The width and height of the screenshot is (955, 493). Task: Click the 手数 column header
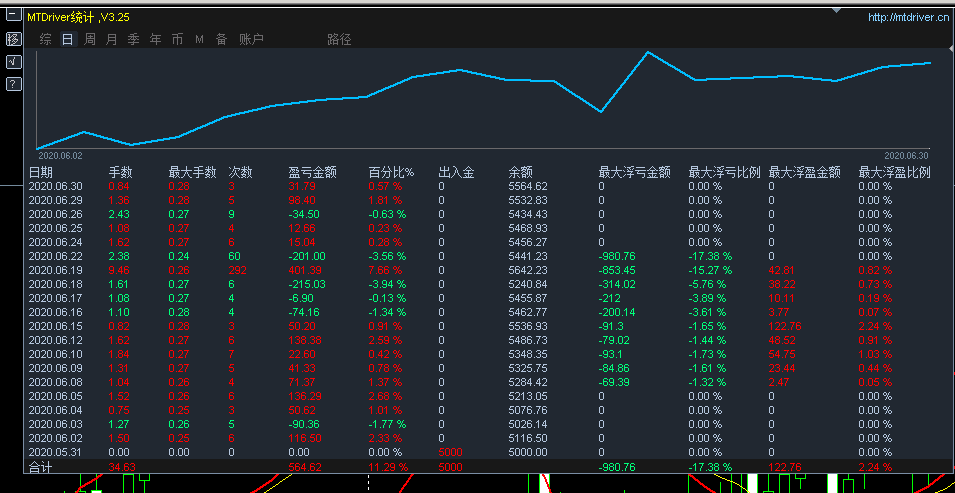tap(121, 172)
